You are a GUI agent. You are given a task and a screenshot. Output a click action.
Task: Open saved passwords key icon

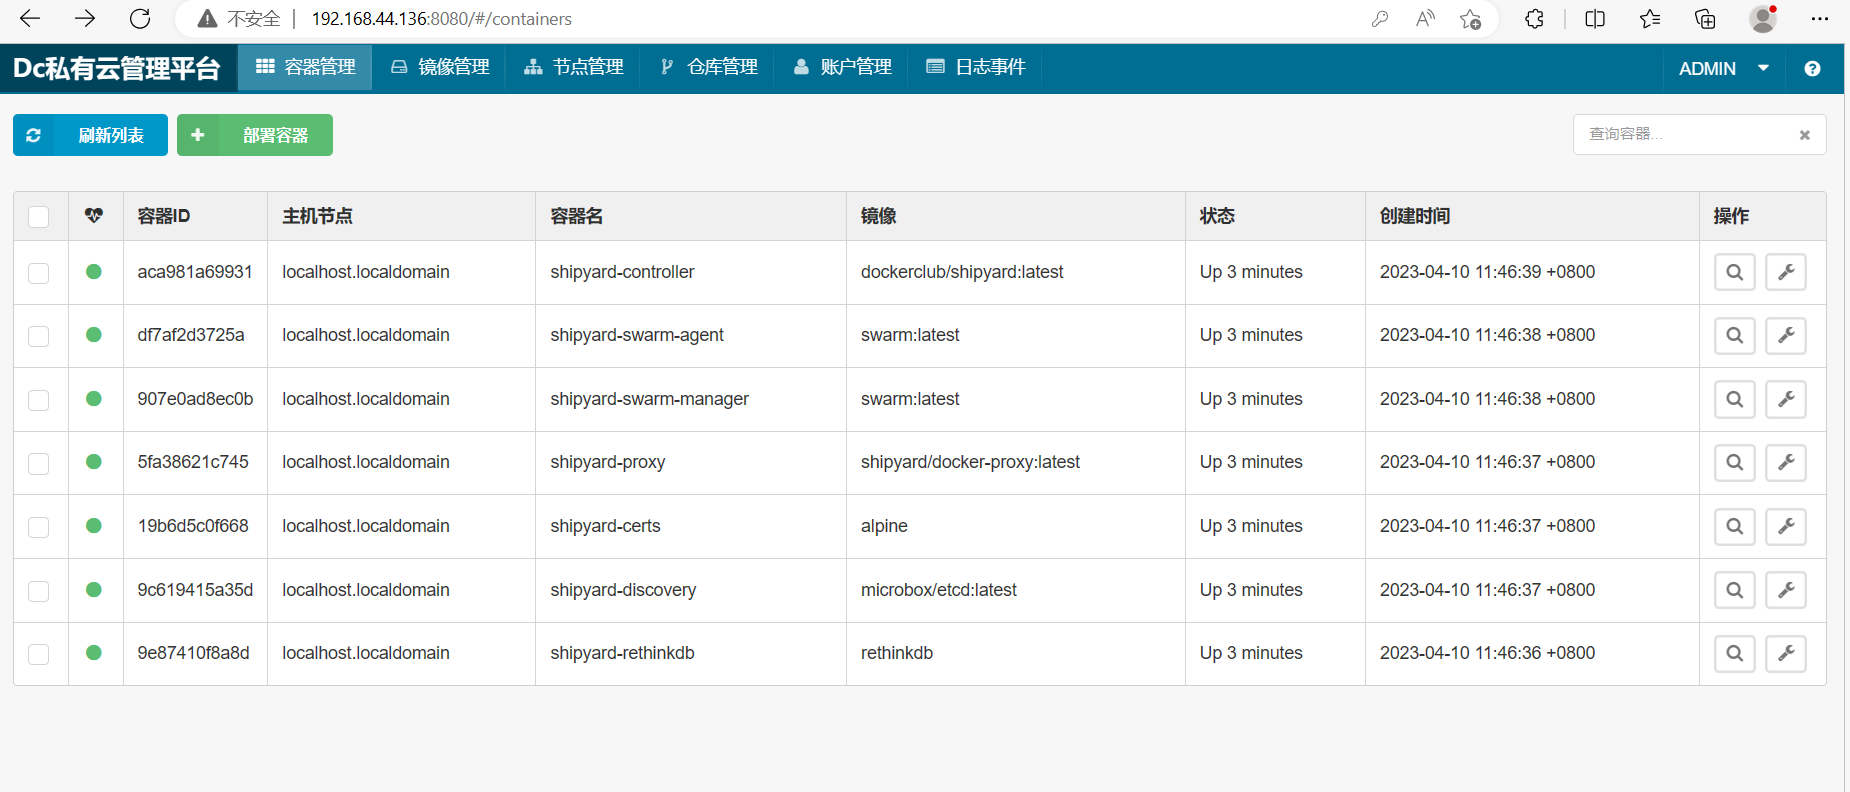[1380, 19]
